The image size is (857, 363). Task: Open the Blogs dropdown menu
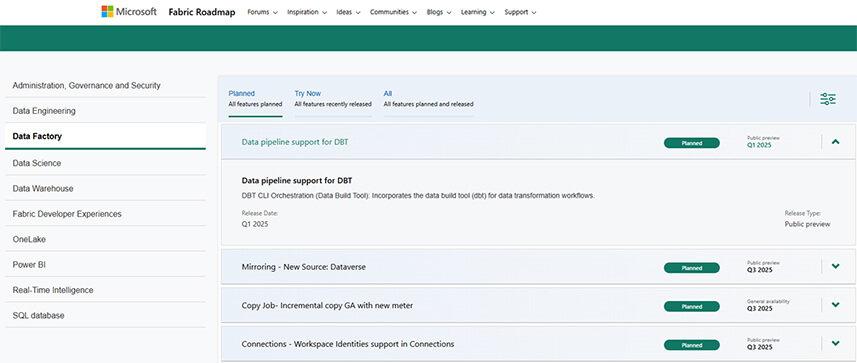click(x=439, y=12)
